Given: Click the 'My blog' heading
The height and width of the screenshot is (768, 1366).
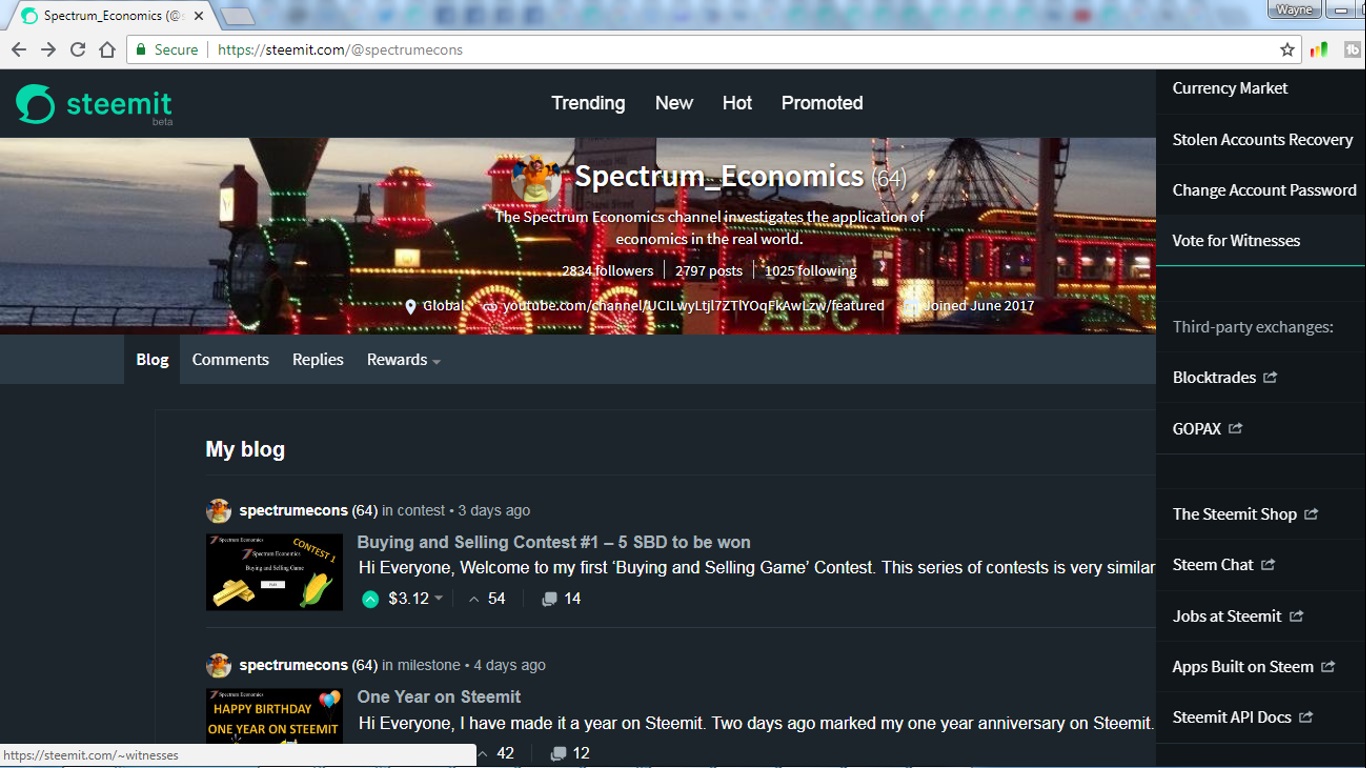Looking at the screenshot, I should 245,450.
